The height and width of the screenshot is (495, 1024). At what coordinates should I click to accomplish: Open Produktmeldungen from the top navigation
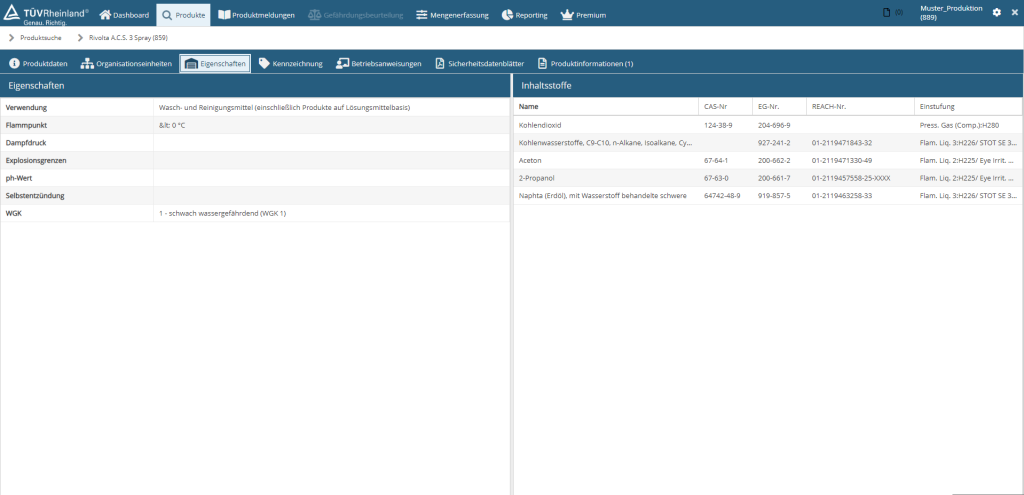[256, 15]
